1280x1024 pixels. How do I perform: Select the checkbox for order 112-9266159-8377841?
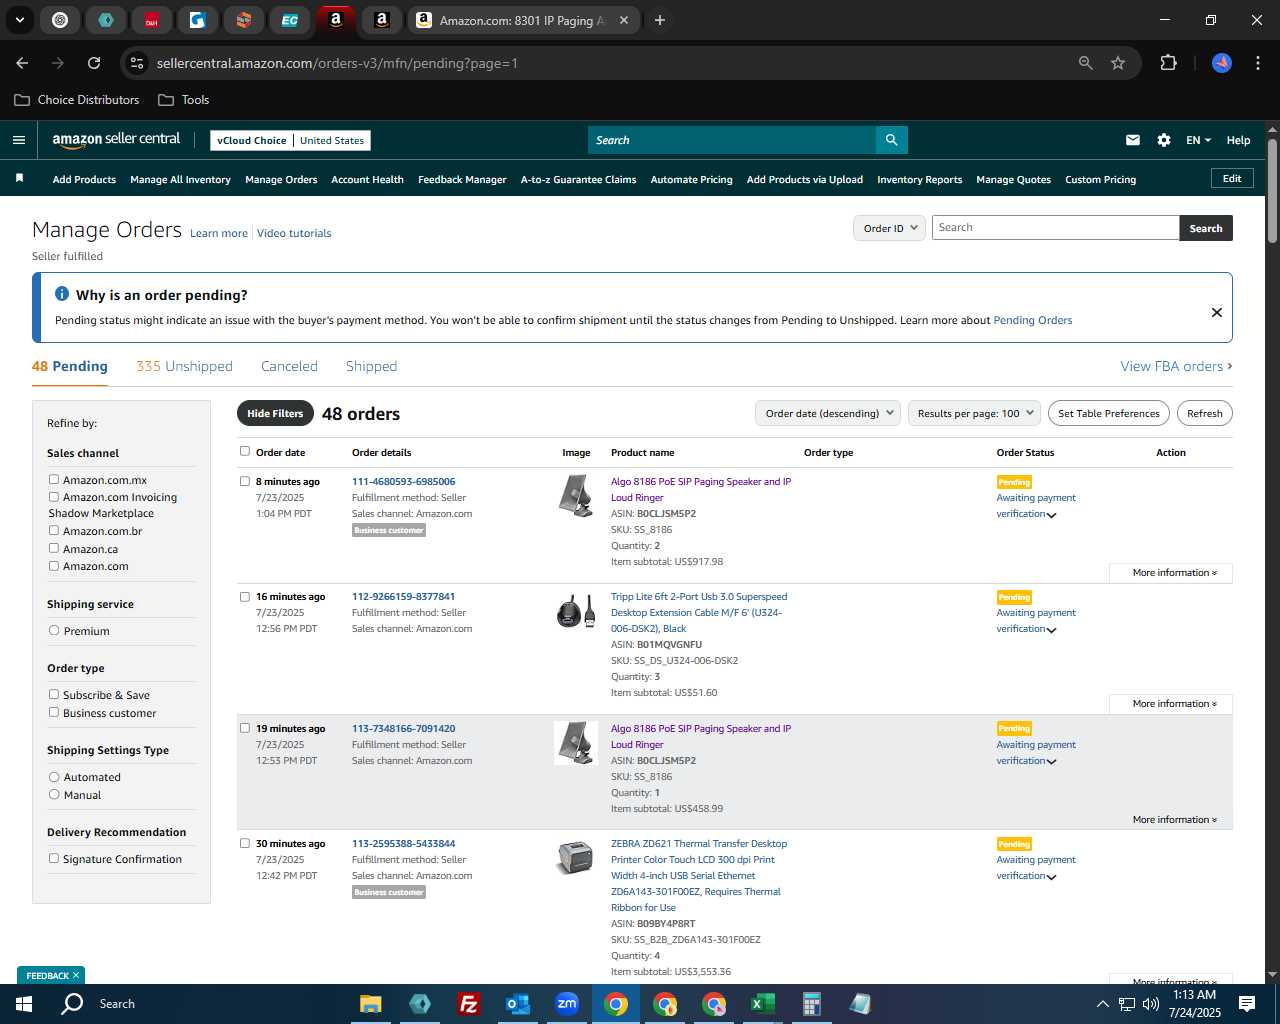tap(245, 596)
